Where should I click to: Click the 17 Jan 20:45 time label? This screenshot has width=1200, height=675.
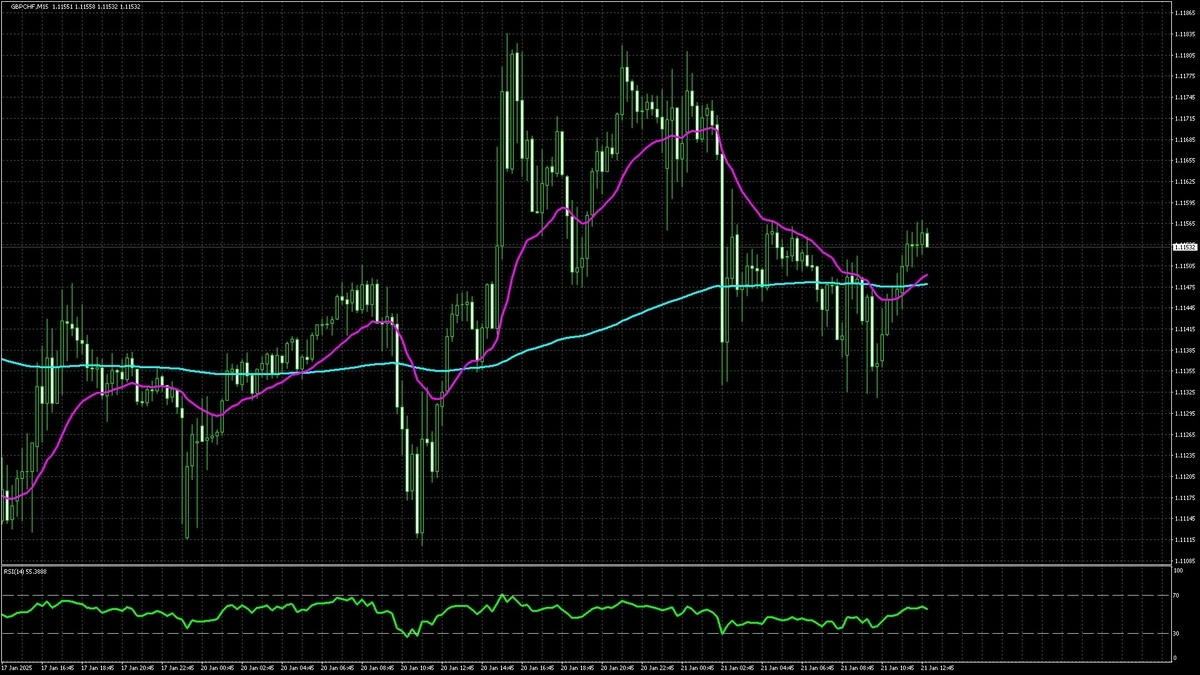coord(138,666)
